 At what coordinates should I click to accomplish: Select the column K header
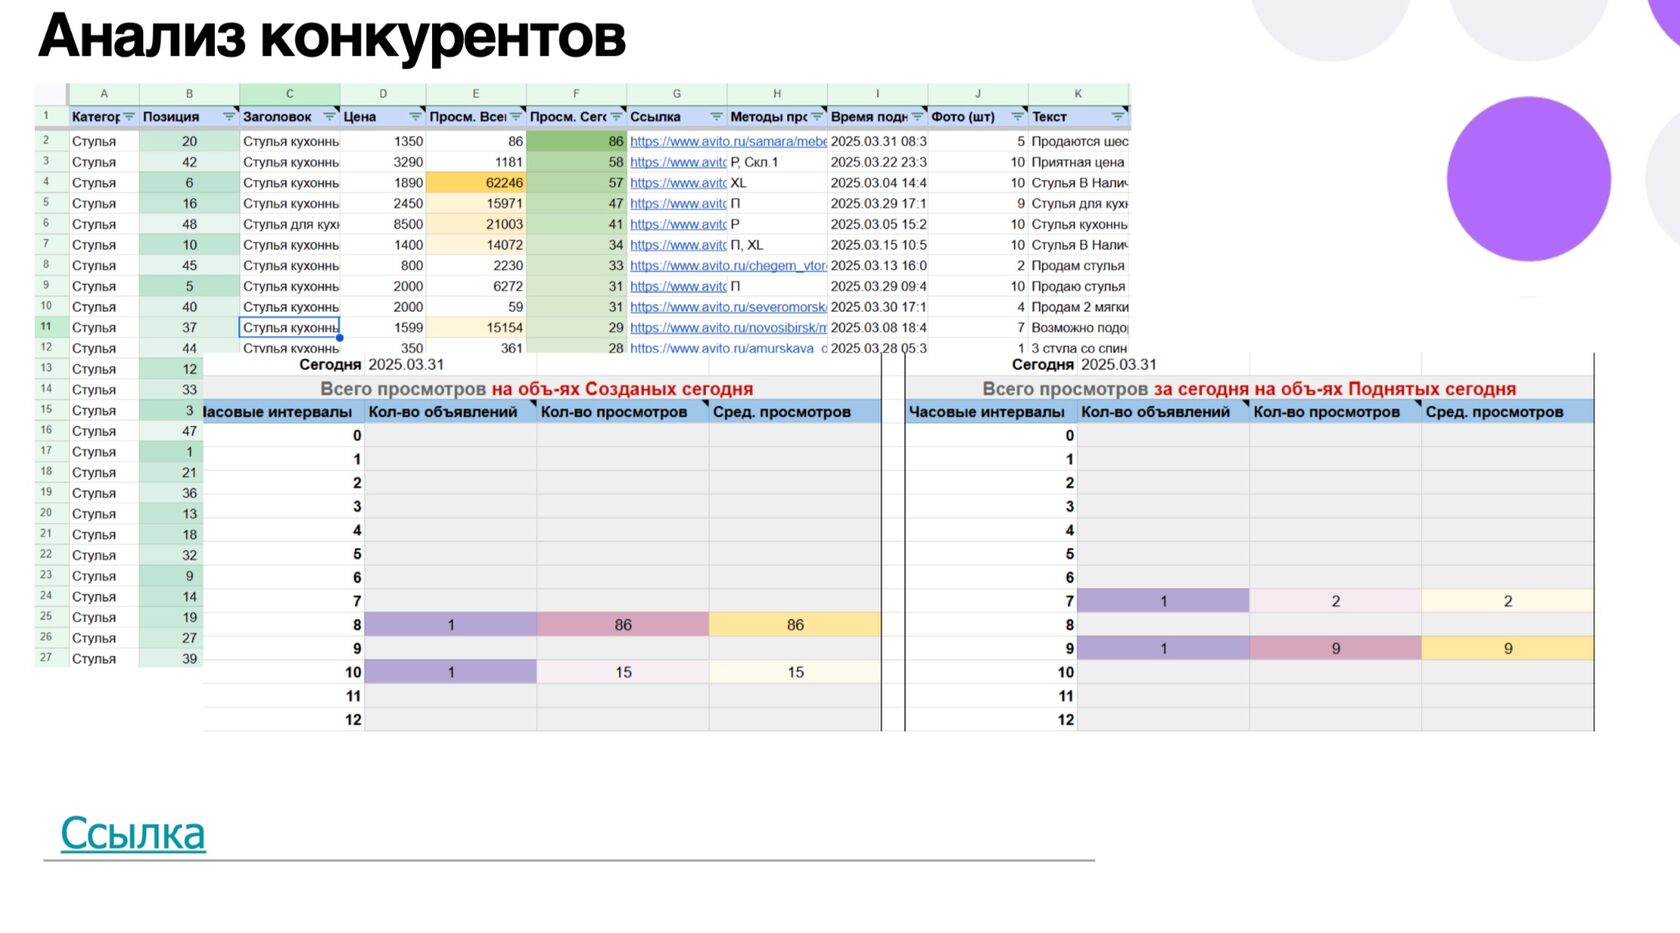click(1078, 94)
